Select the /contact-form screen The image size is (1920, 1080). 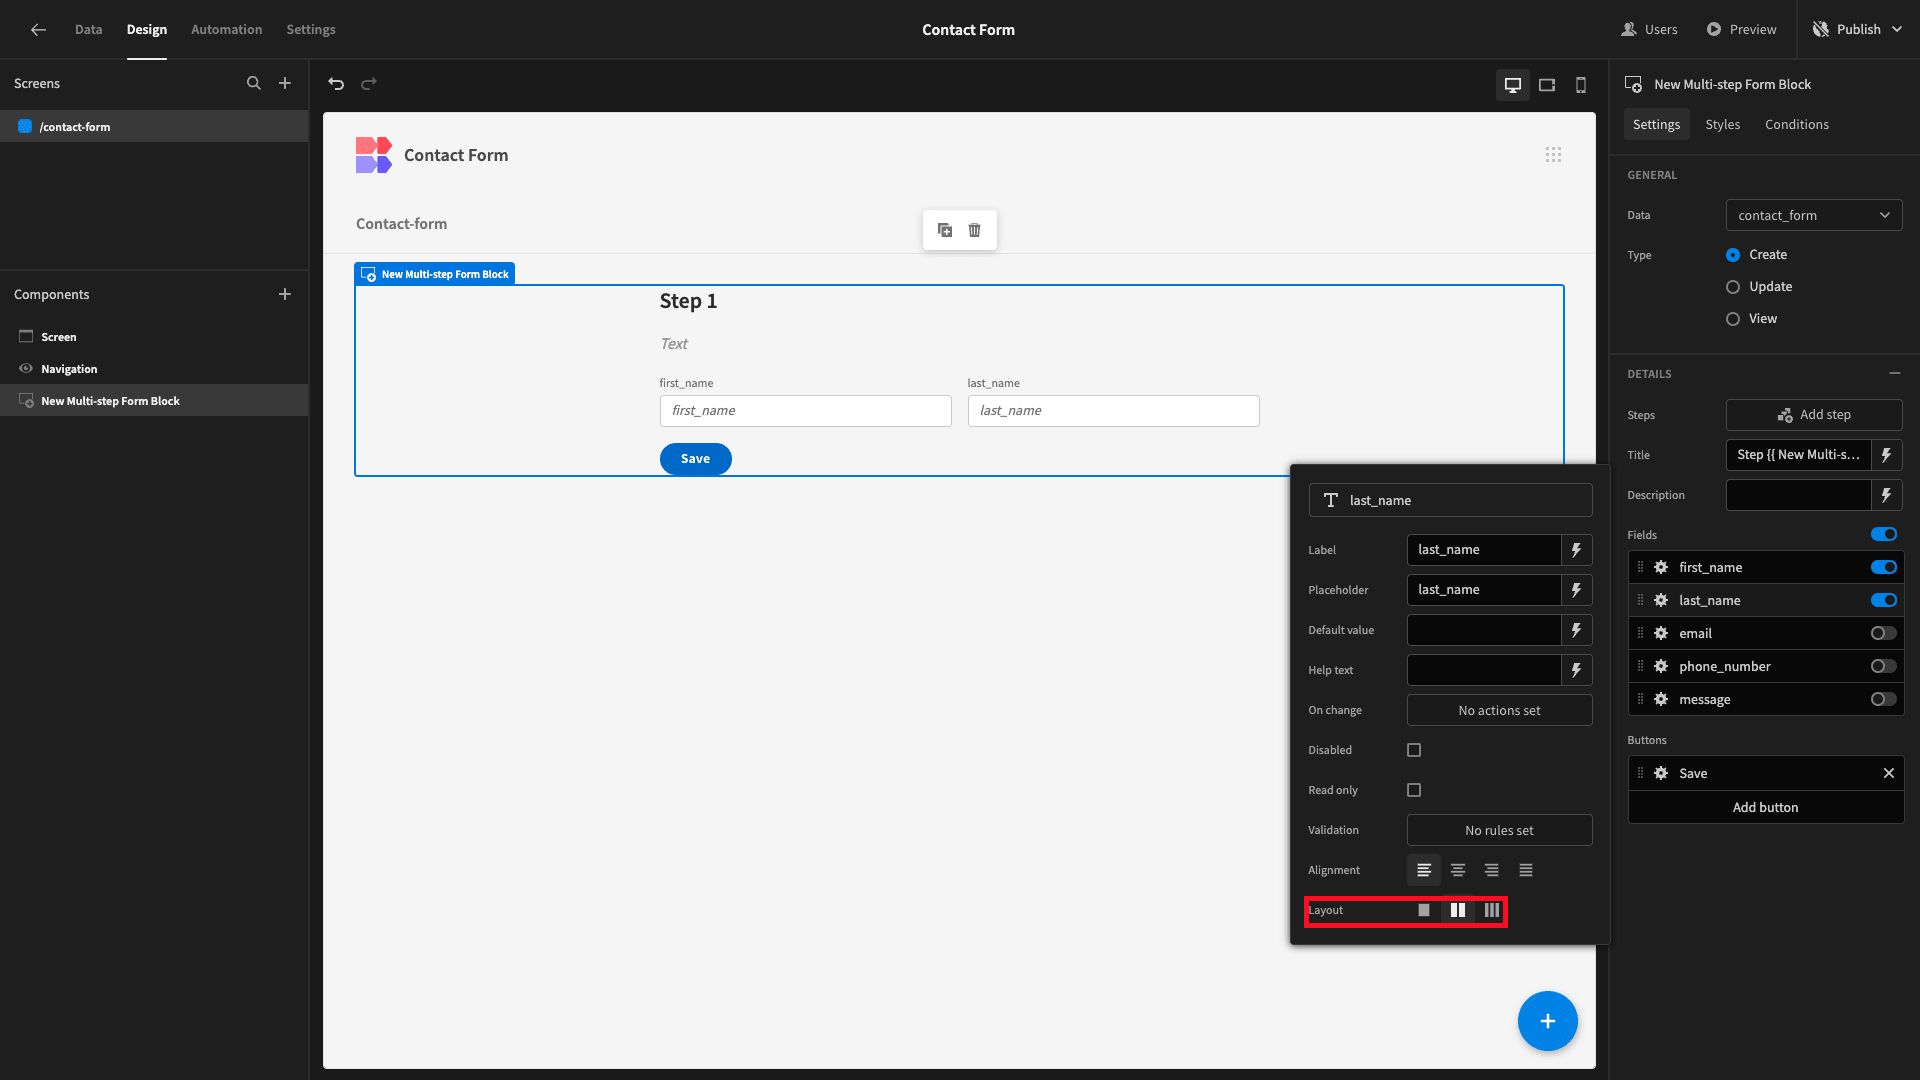coord(154,127)
